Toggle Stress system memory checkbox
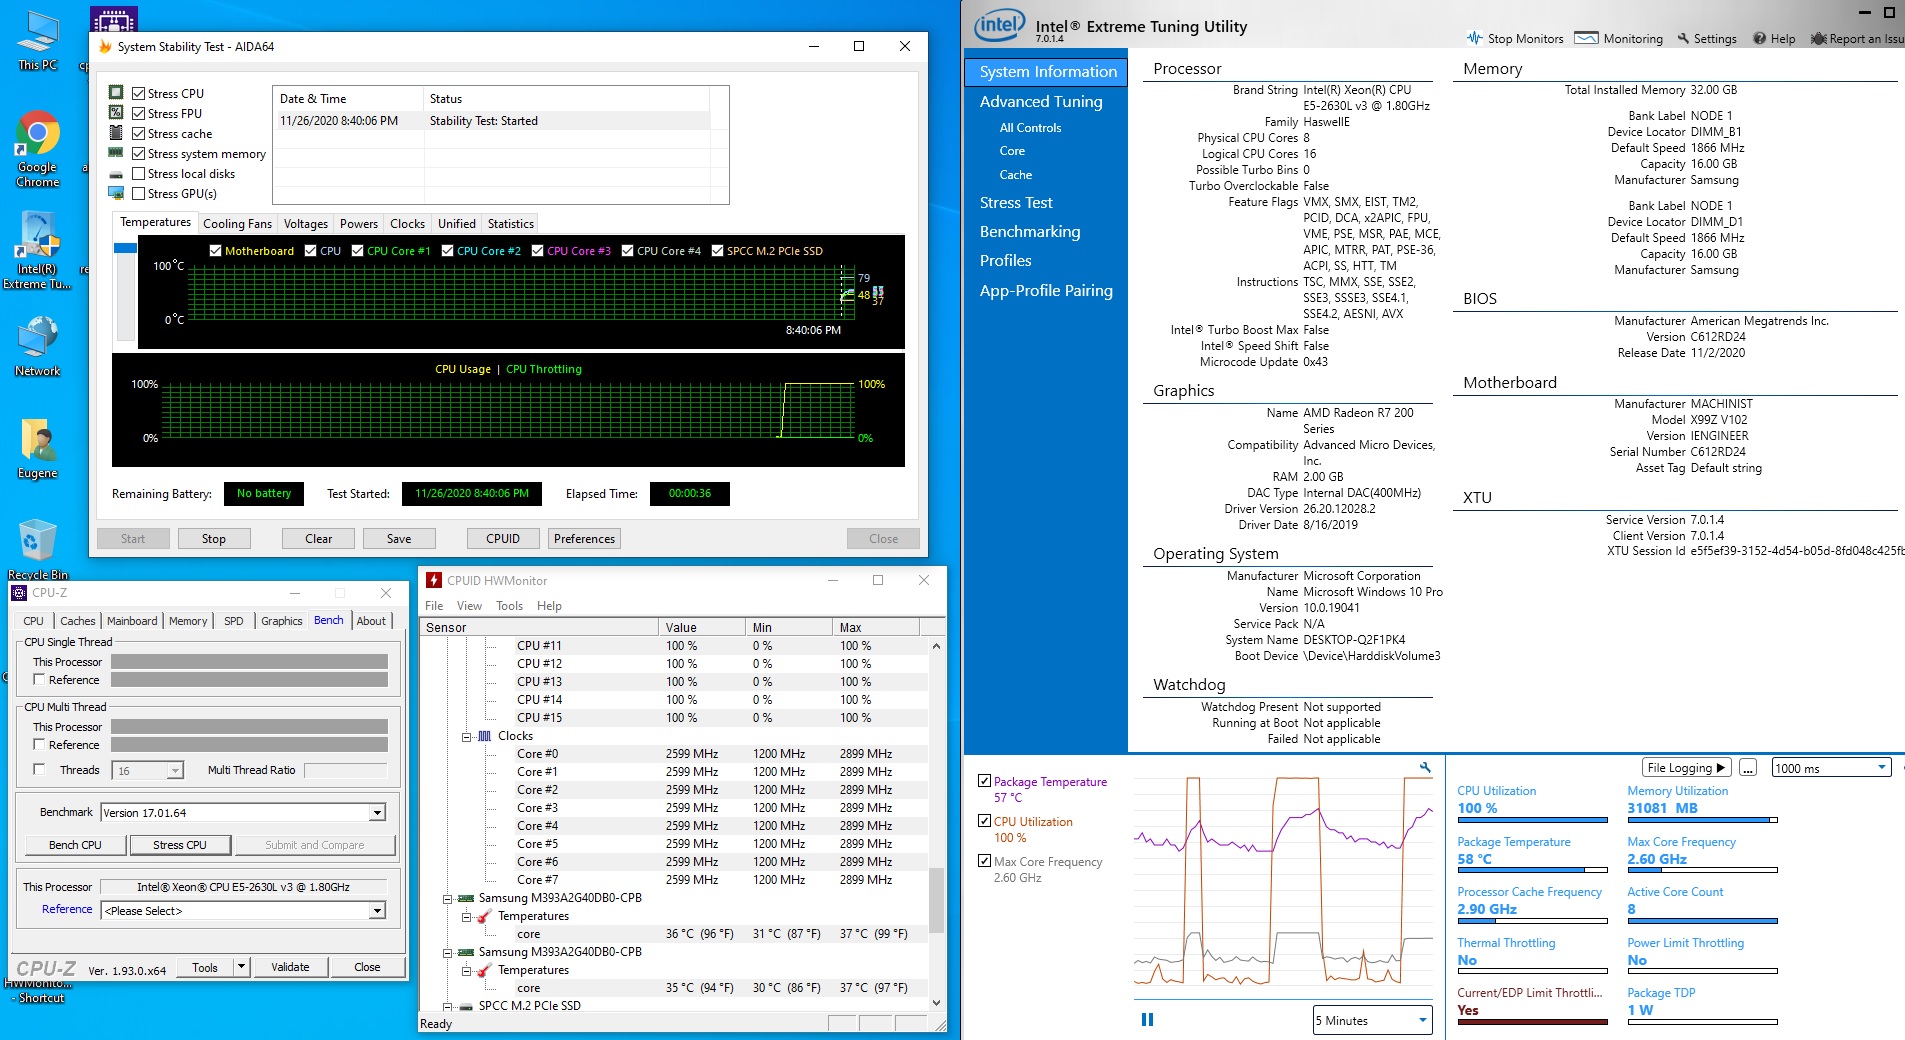This screenshot has width=1905, height=1040. point(139,153)
